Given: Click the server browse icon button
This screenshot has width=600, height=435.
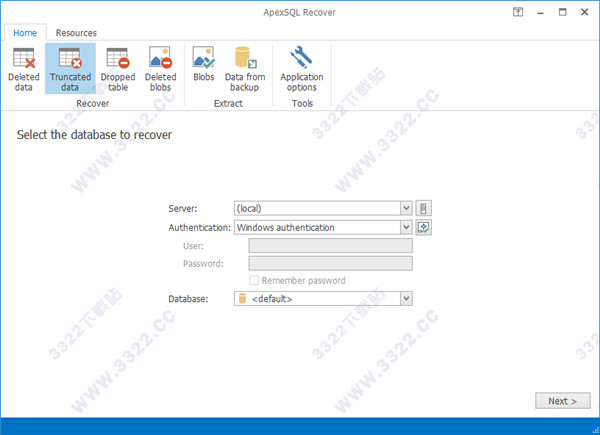Looking at the screenshot, I should pos(423,209).
